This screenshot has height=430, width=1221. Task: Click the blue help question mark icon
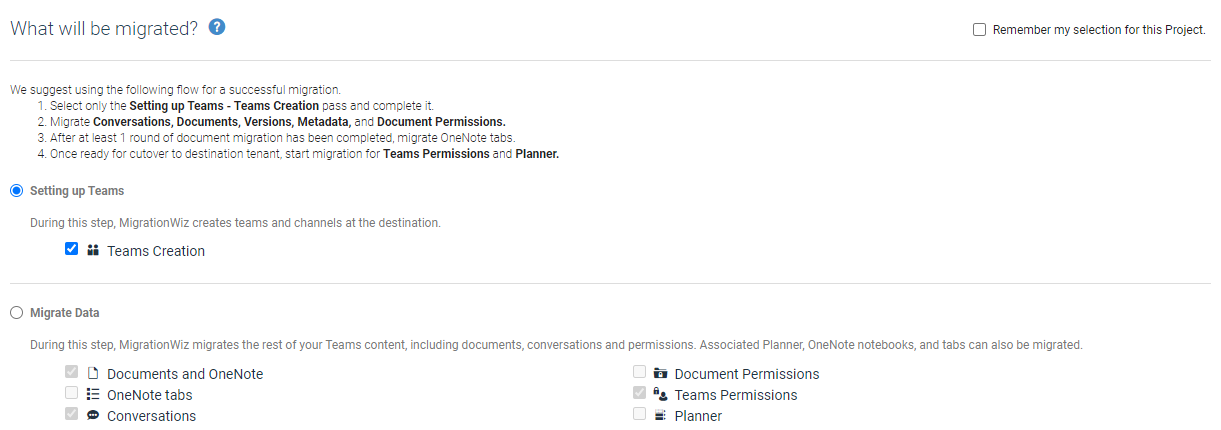217,28
